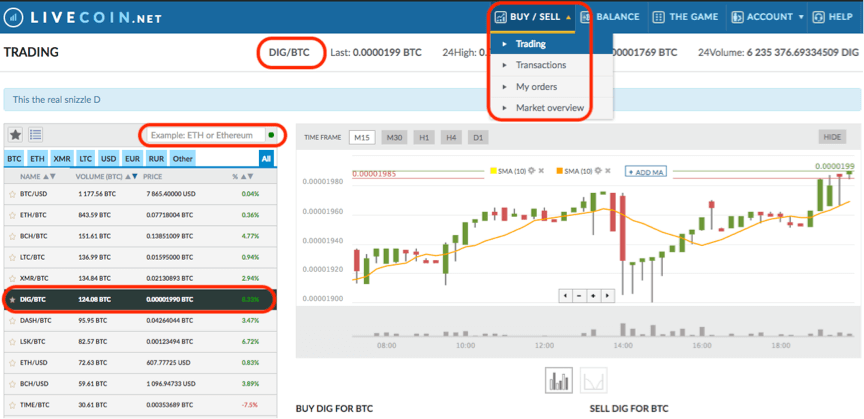Filter pairs by the USD tab
Viewport: 864px width, 419px height.
coord(109,159)
